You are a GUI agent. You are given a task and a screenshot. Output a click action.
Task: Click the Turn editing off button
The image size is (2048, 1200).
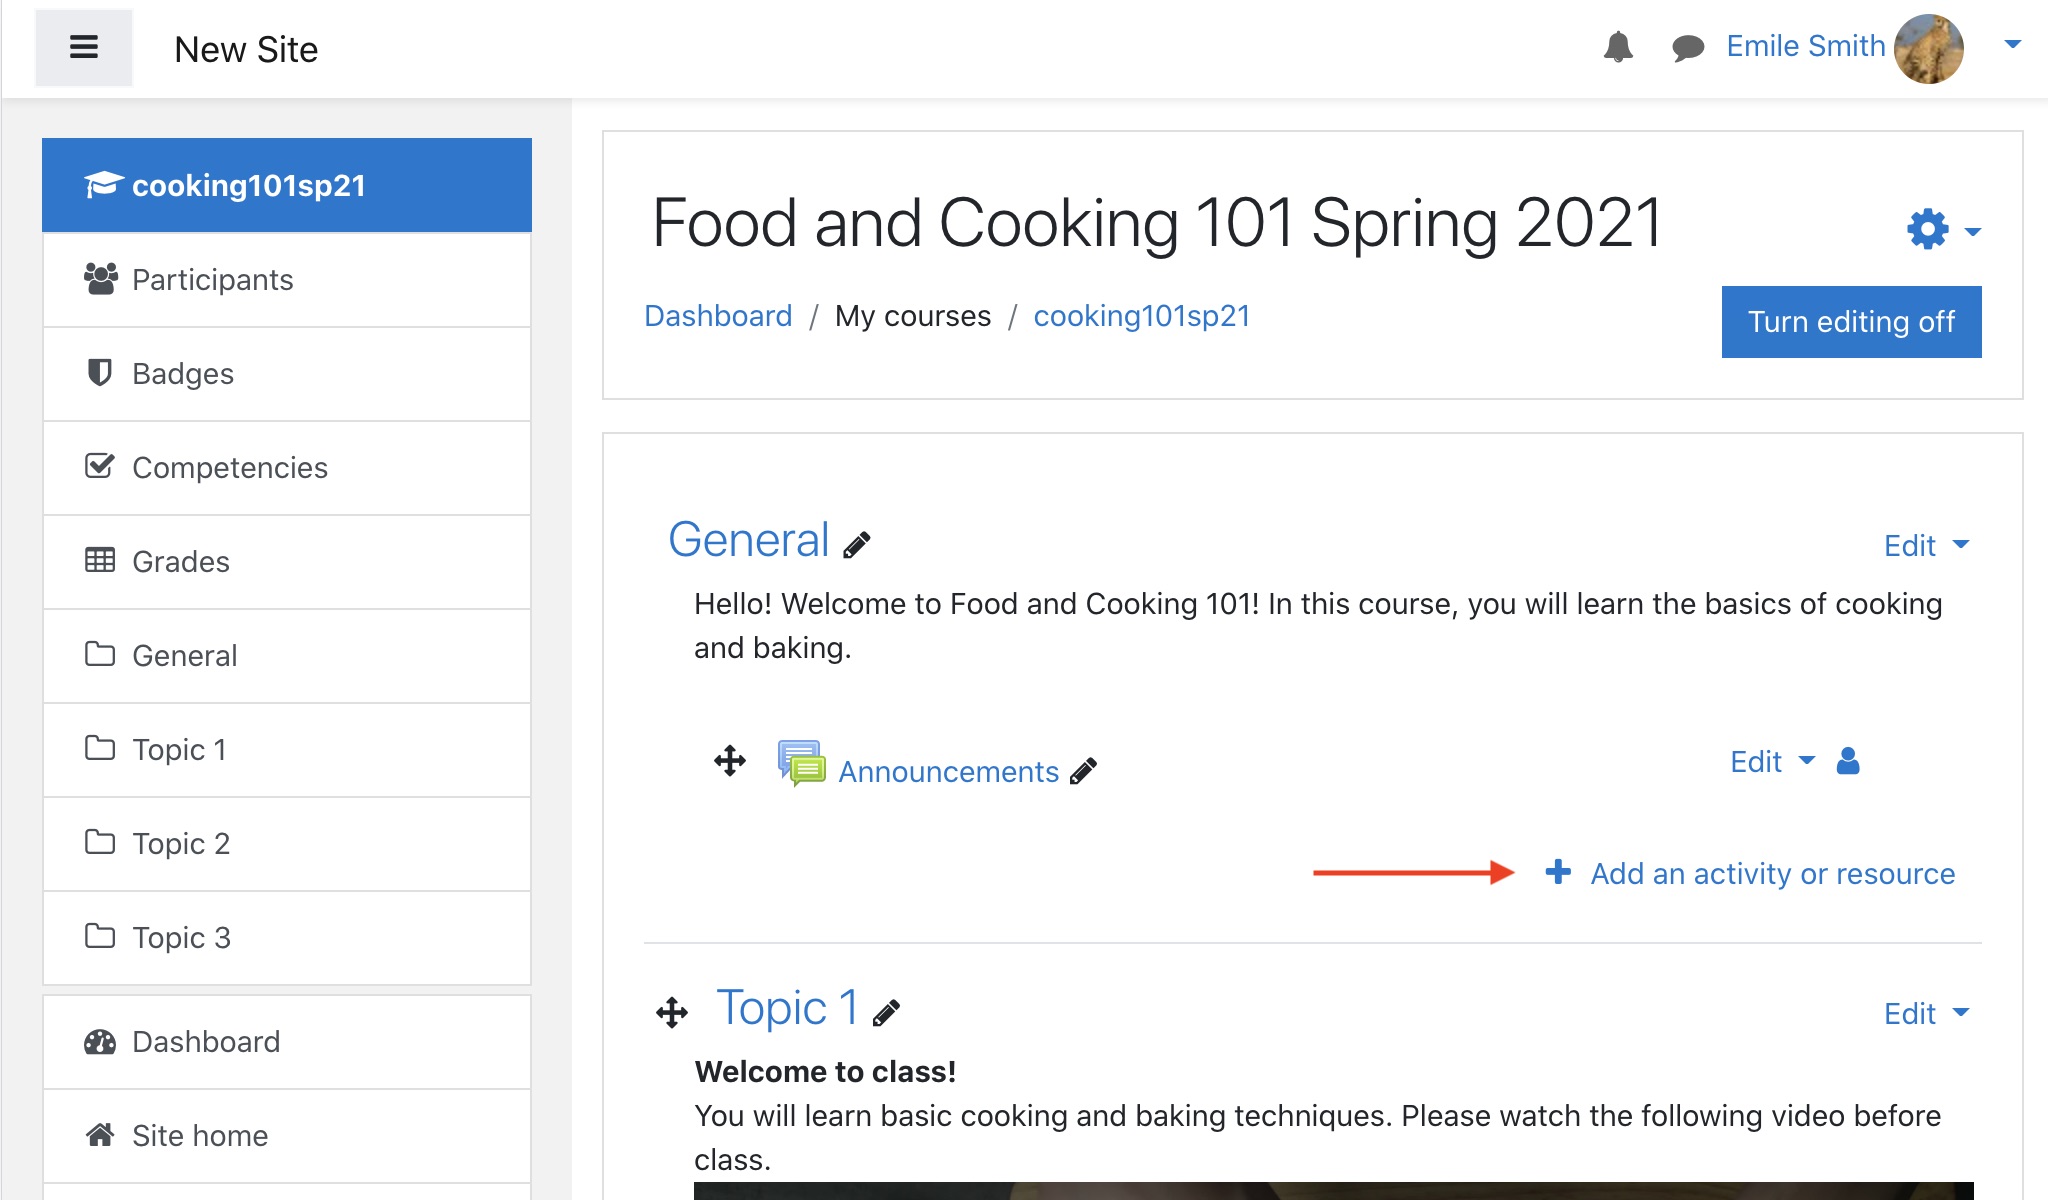tap(1851, 321)
